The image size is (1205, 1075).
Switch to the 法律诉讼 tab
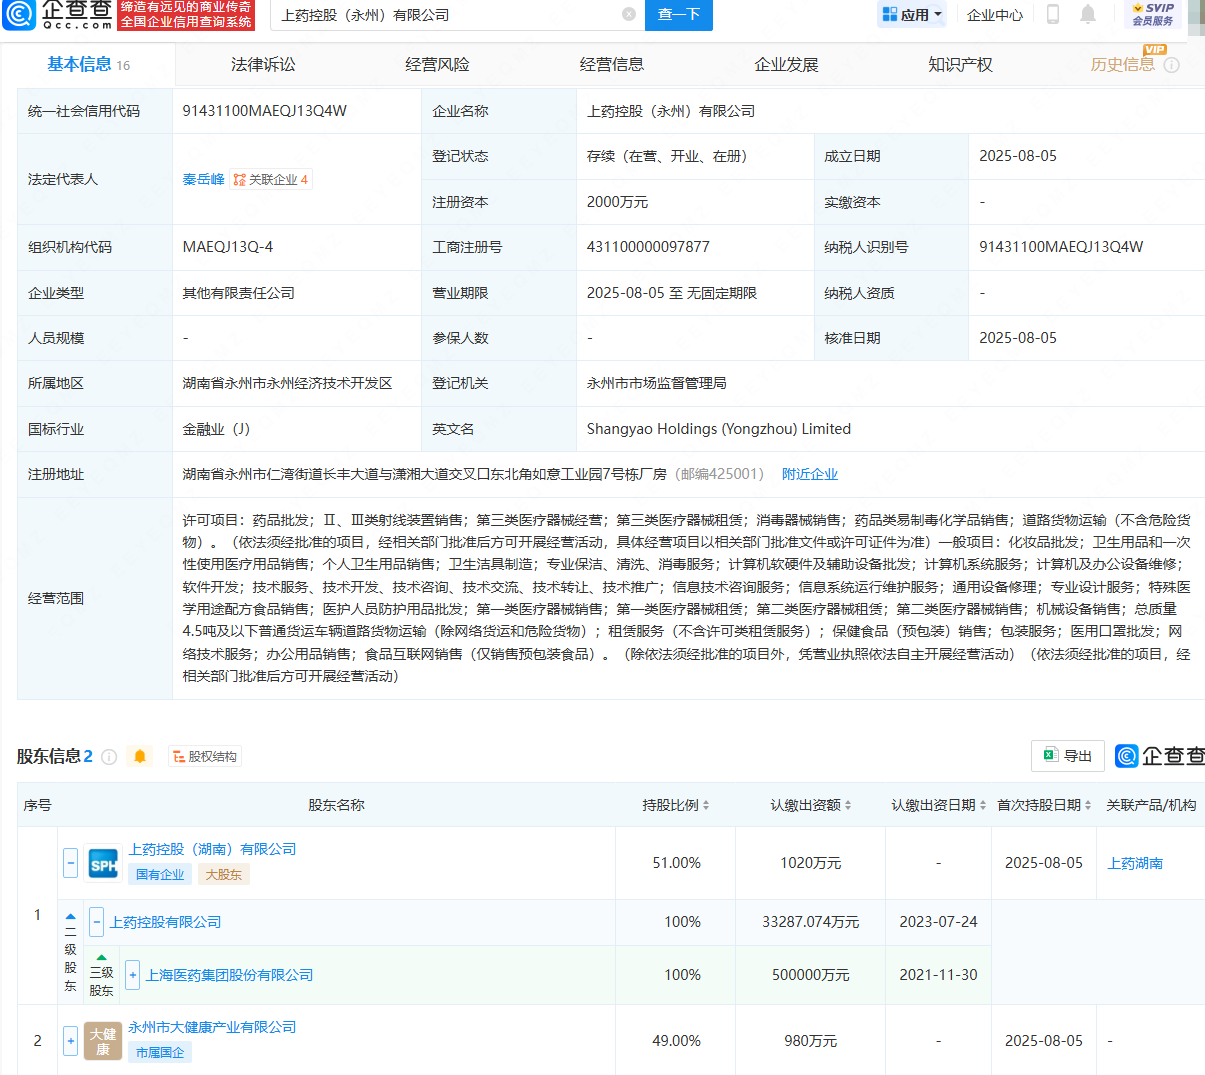pyautogui.click(x=263, y=65)
